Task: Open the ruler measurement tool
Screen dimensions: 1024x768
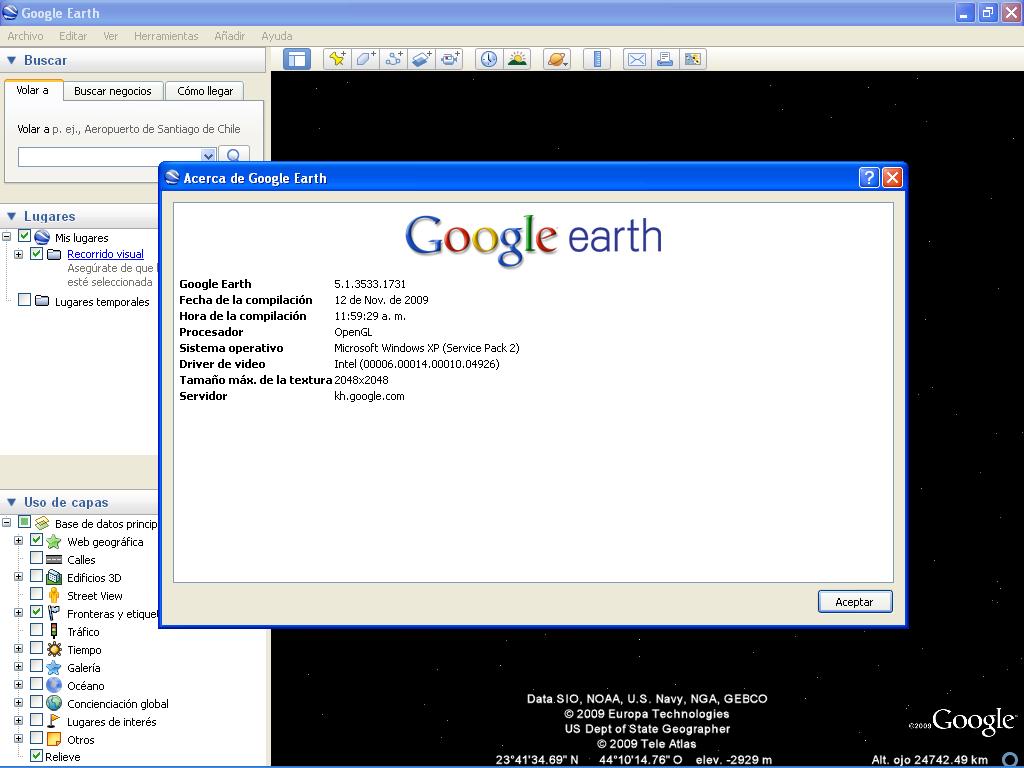Action: tap(597, 59)
